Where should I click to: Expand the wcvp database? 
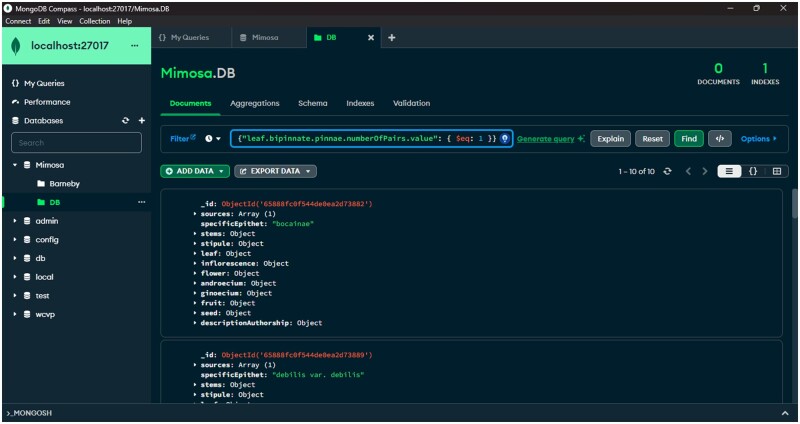pyautogui.click(x=15, y=314)
